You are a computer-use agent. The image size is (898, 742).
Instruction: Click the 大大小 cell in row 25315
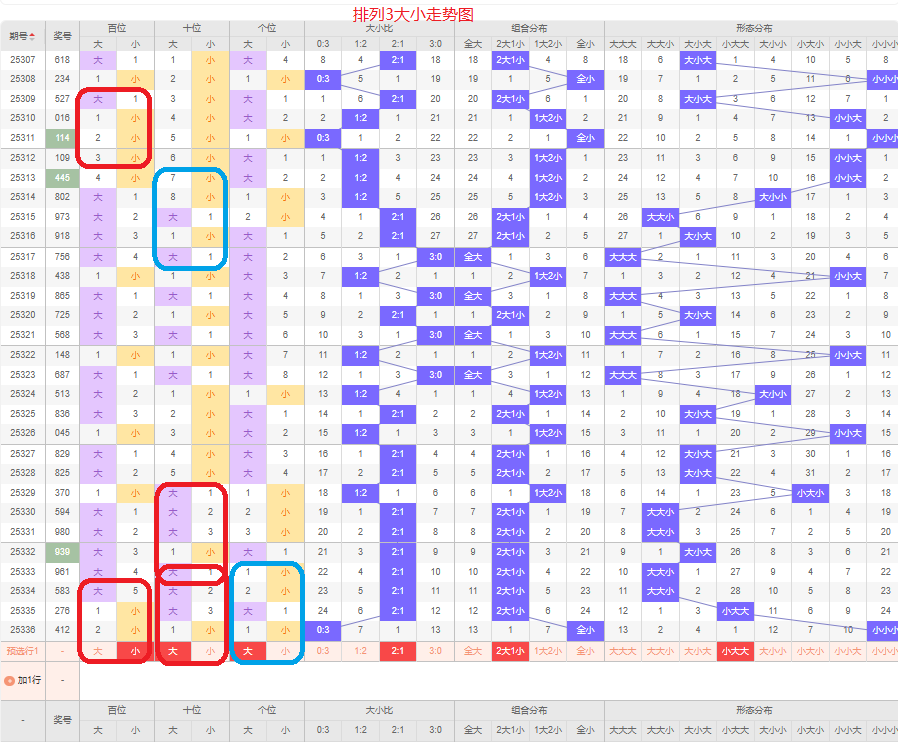(660, 217)
